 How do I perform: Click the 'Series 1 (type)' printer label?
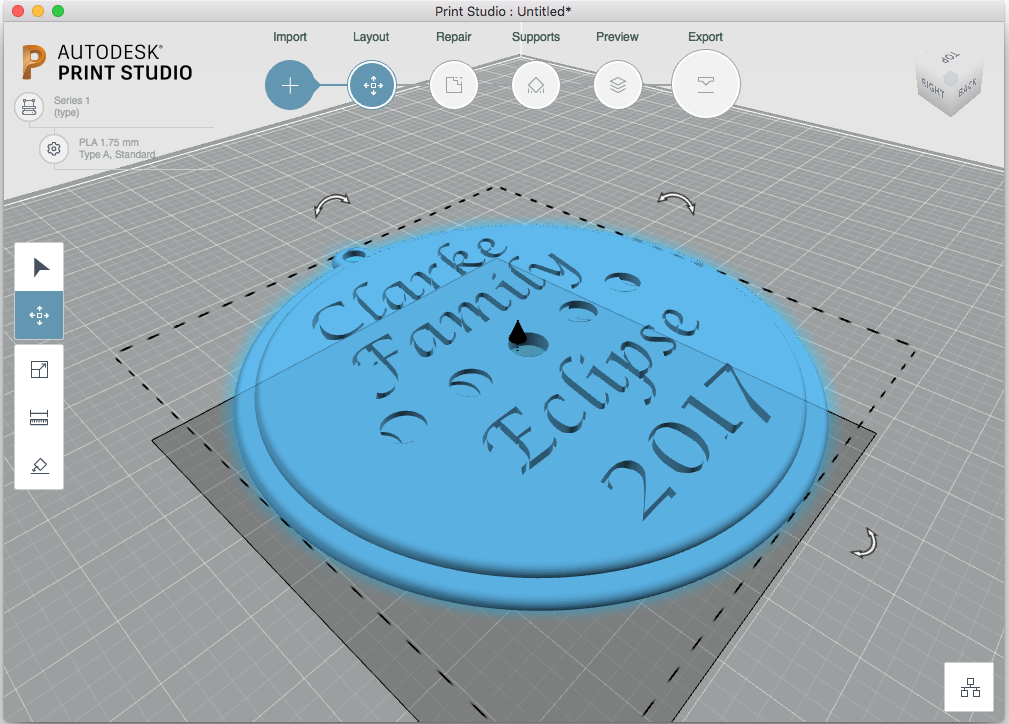[x=71, y=106]
